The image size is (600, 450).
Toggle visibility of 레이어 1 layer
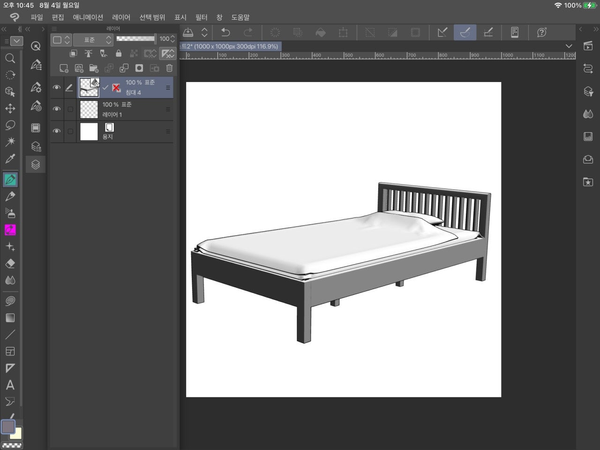tap(56, 109)
